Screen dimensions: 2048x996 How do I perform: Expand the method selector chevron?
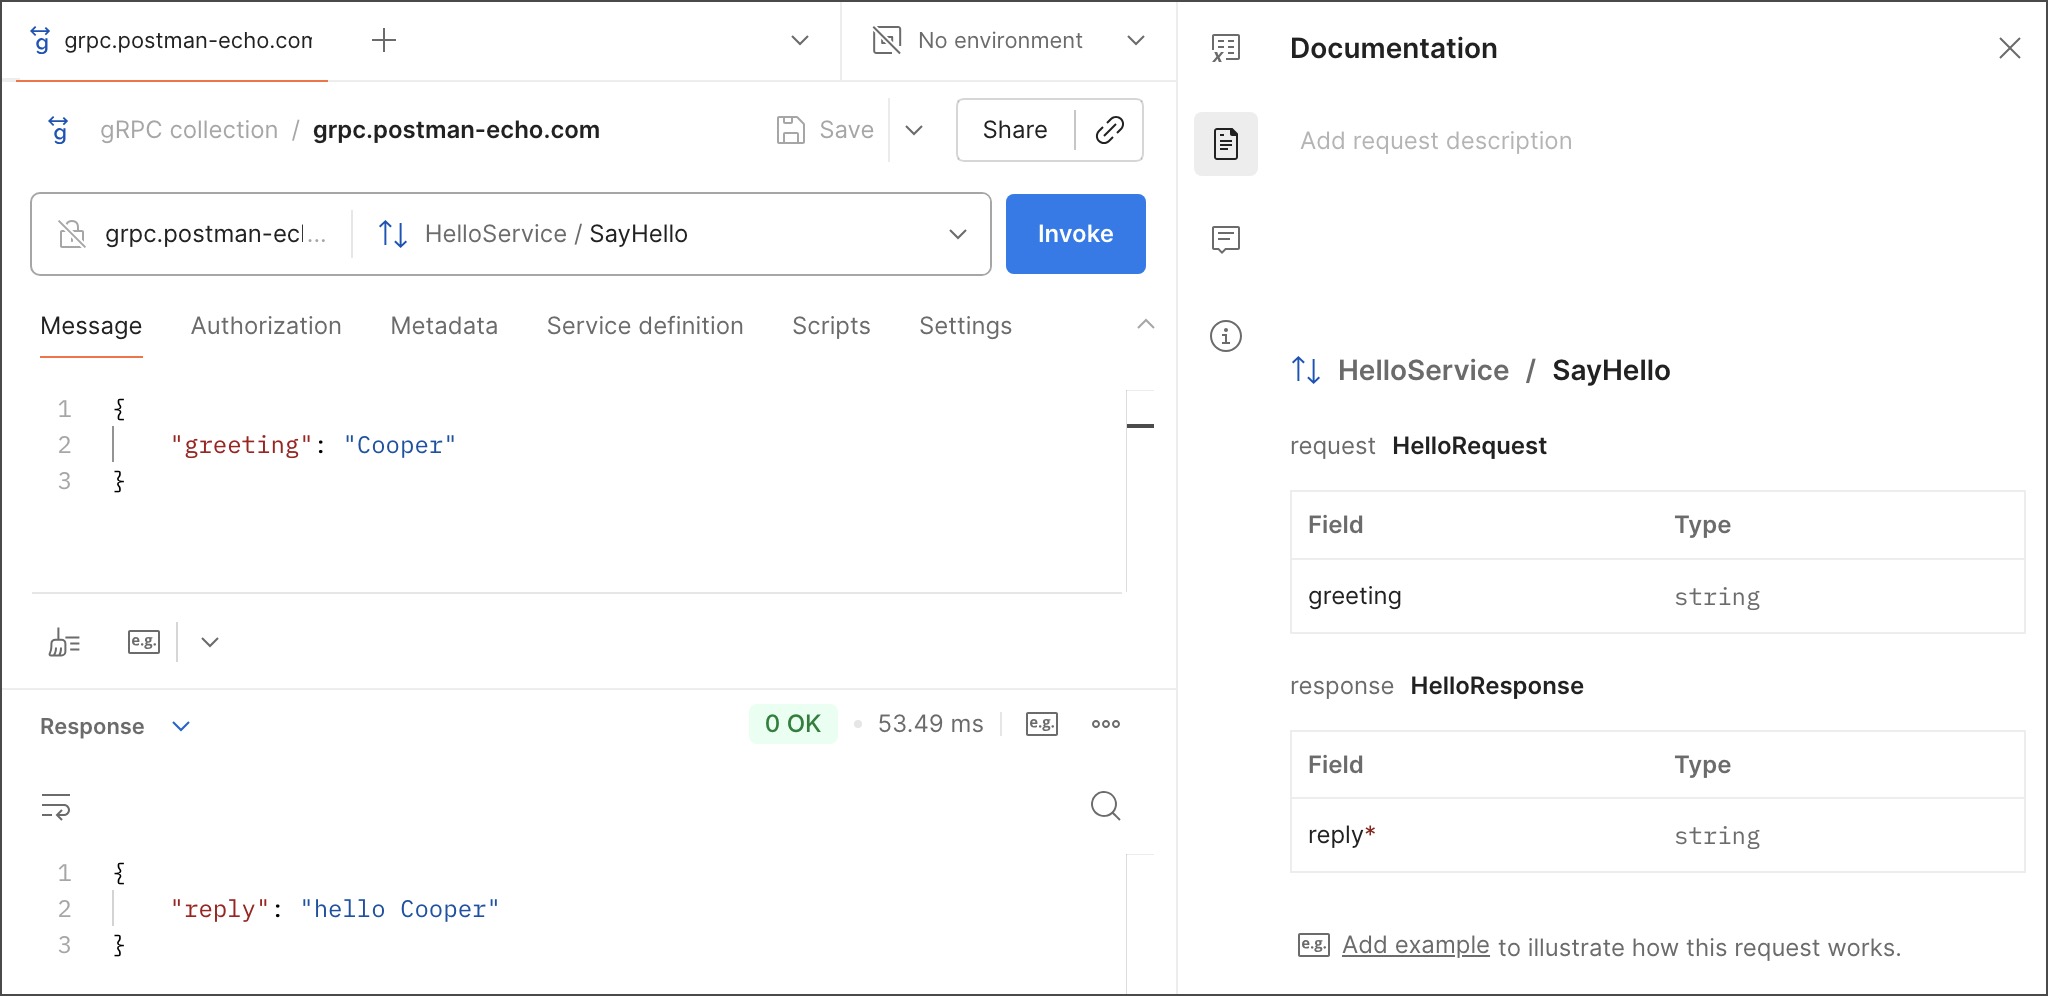(x=958, y=234)
